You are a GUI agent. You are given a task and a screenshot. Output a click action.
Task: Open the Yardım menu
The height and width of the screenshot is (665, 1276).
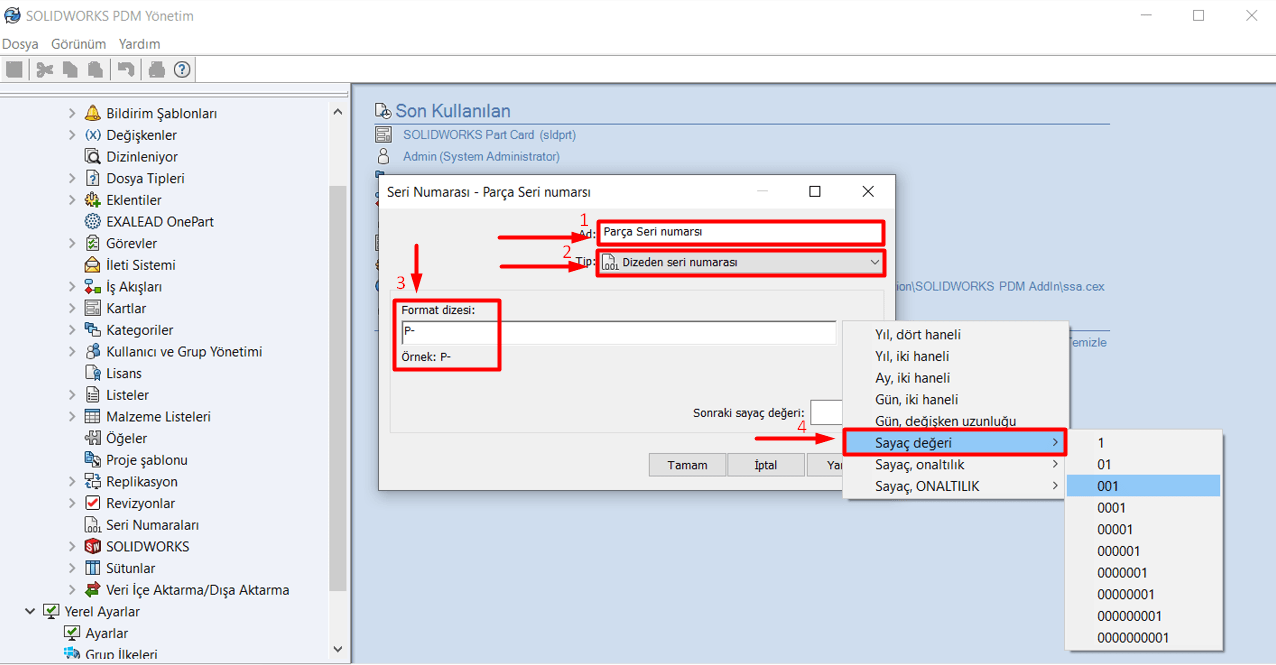coord(139,44)
